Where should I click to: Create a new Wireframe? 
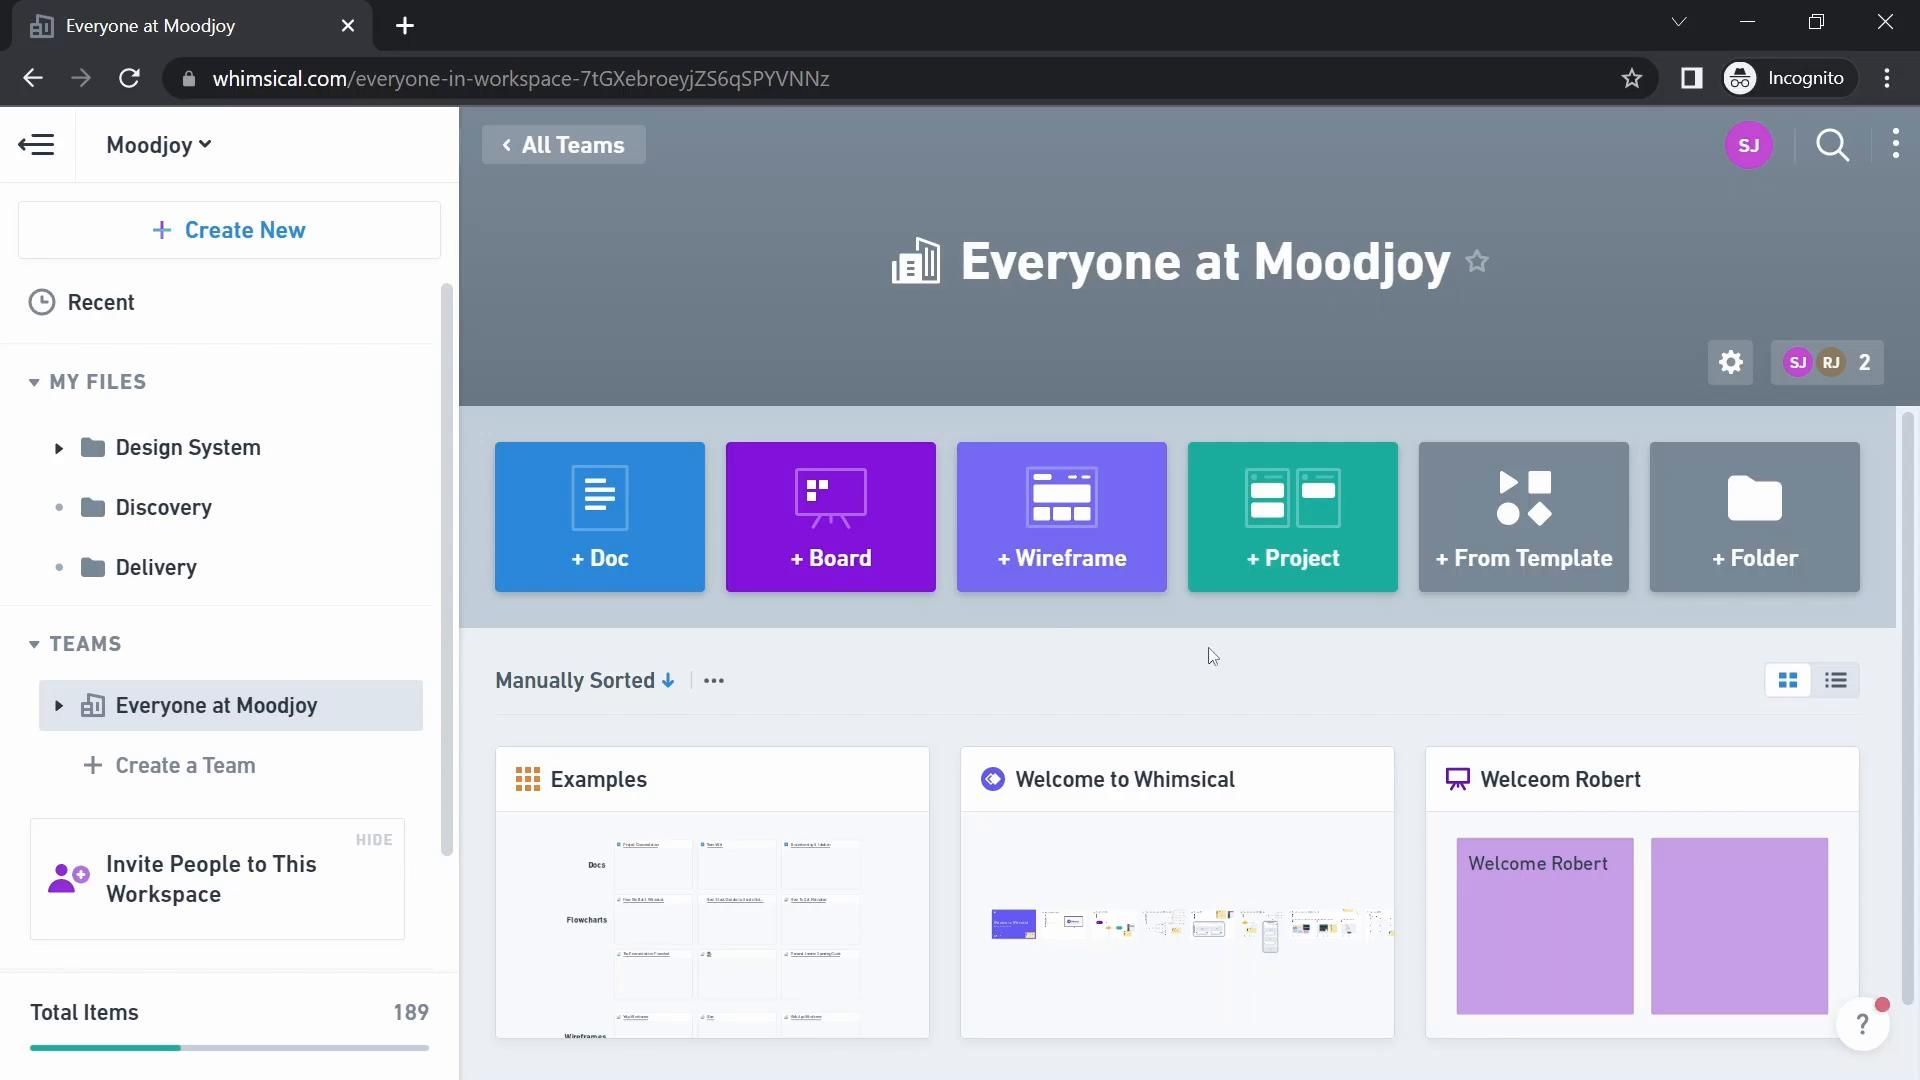pyautogui.click(x=1061, y=517)
